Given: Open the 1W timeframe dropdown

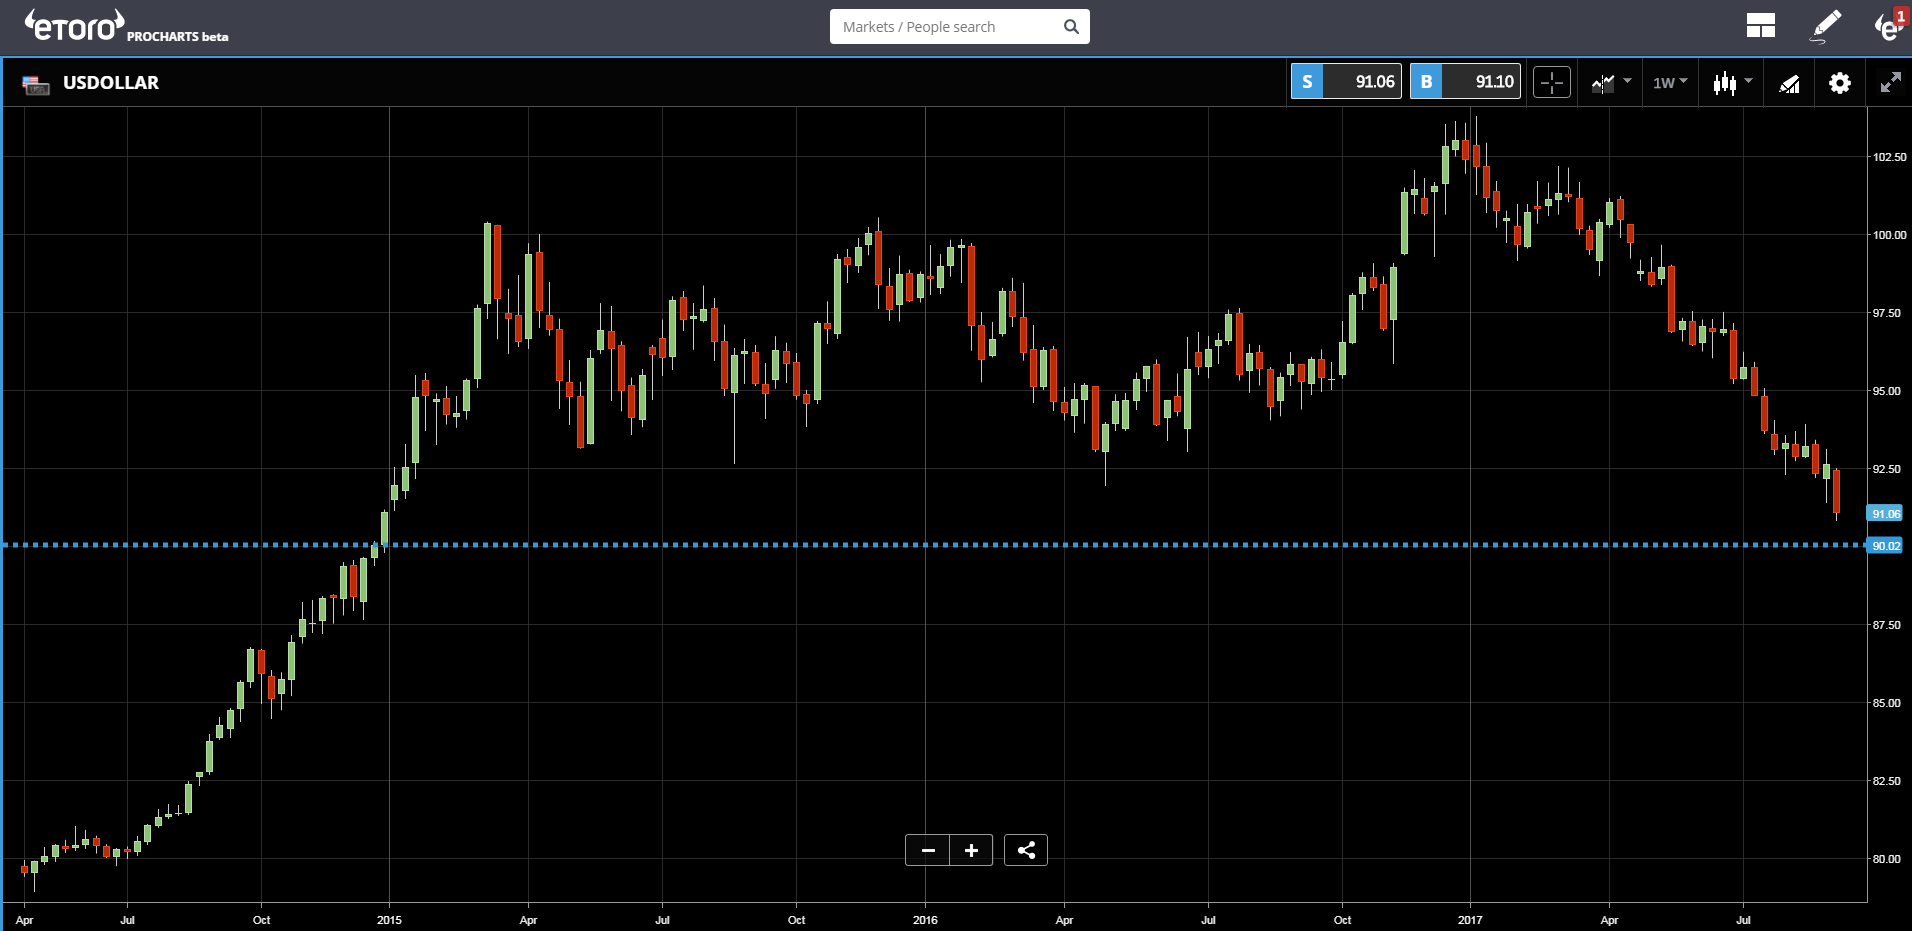Looking at the screenshot, I should (x=1670, y=83).
